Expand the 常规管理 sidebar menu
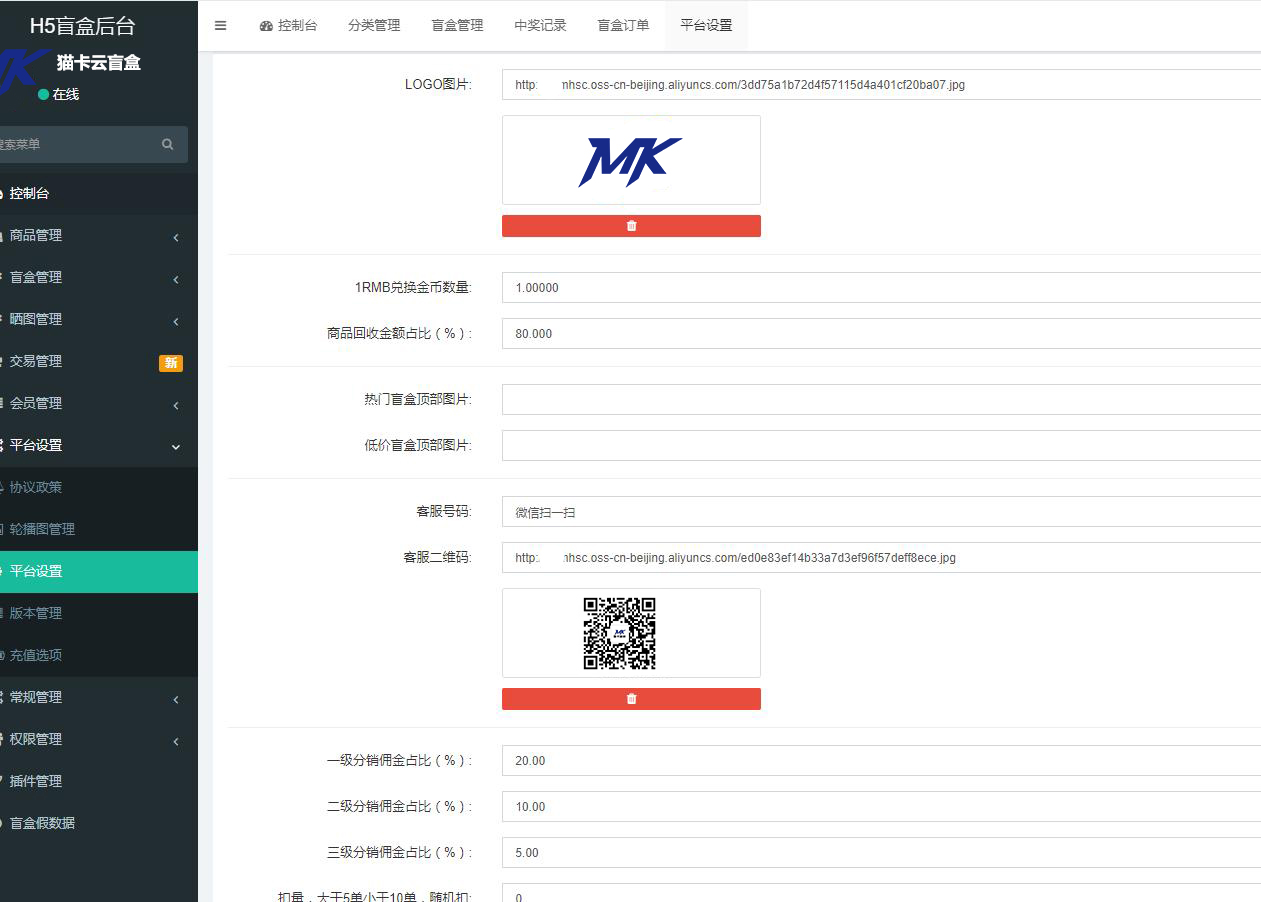The width and height of the screenshot is (1261, 902). click(99, 698)
